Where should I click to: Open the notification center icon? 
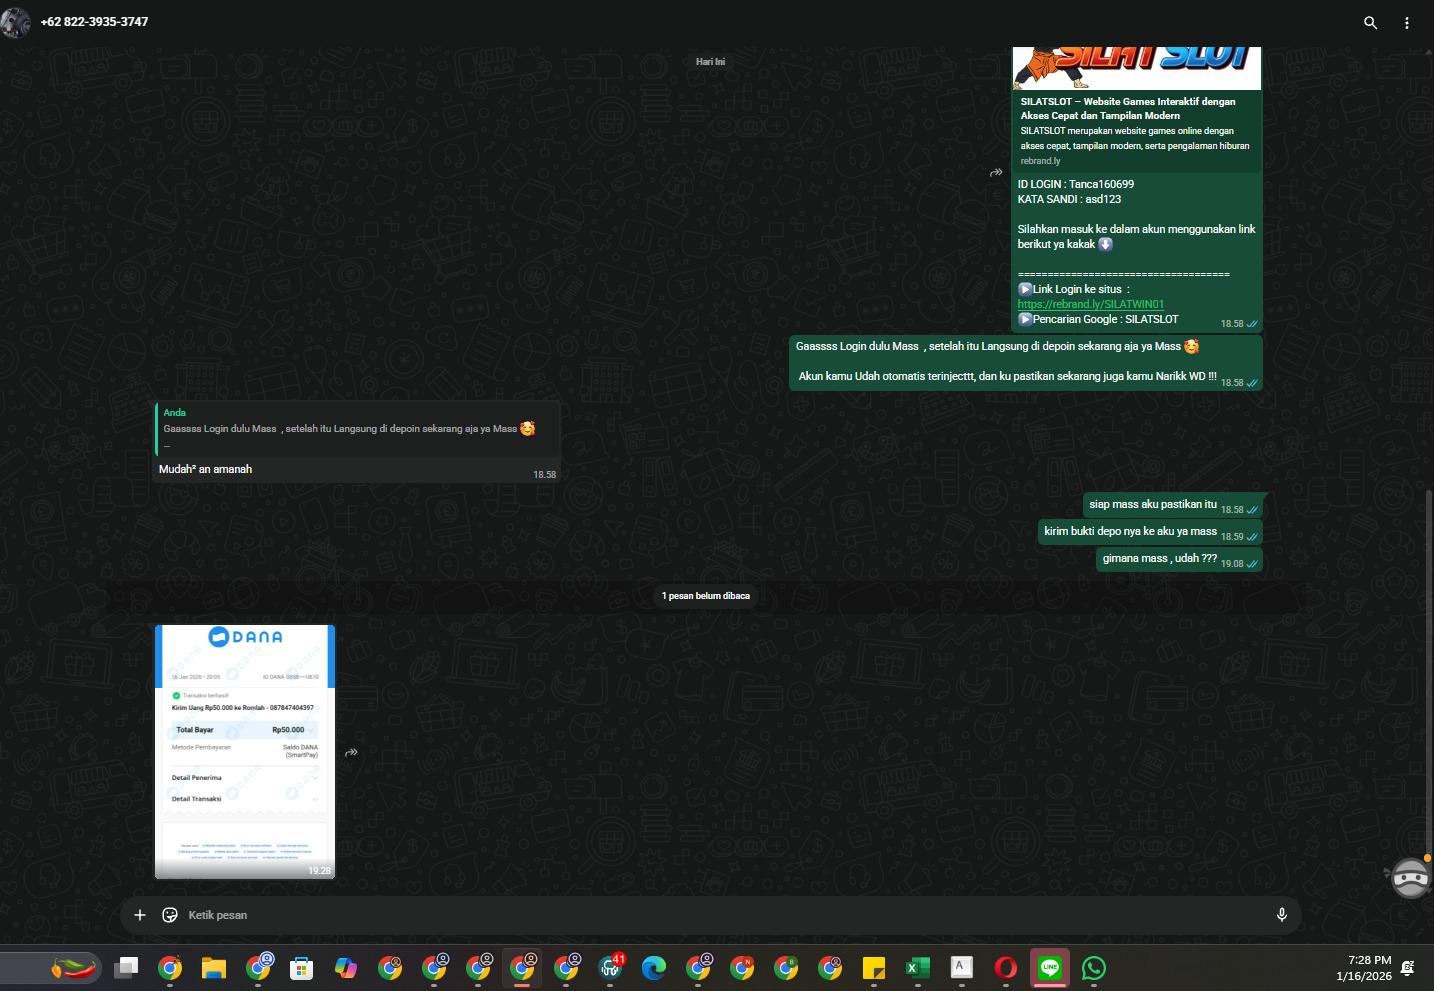1408,968
